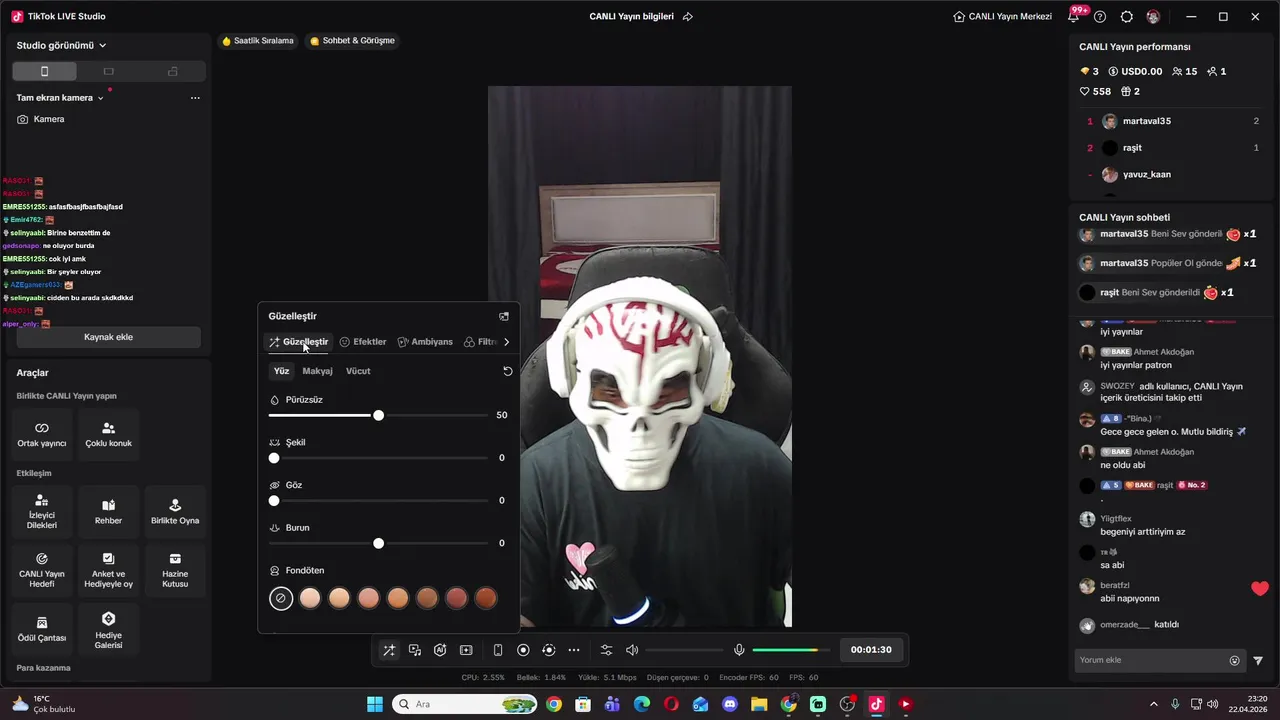
Task: Open the settings gear in title bar
Action: point(1127,17)
